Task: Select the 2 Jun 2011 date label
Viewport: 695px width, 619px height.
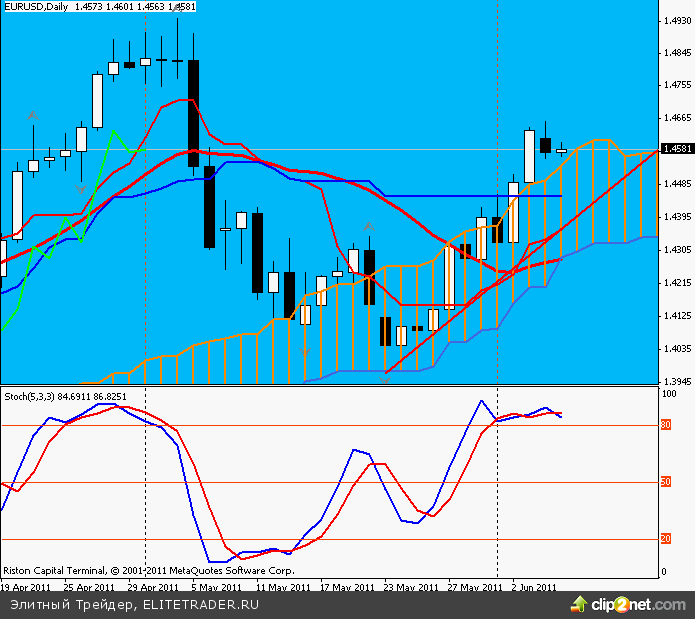Action: tap(533, 587)
